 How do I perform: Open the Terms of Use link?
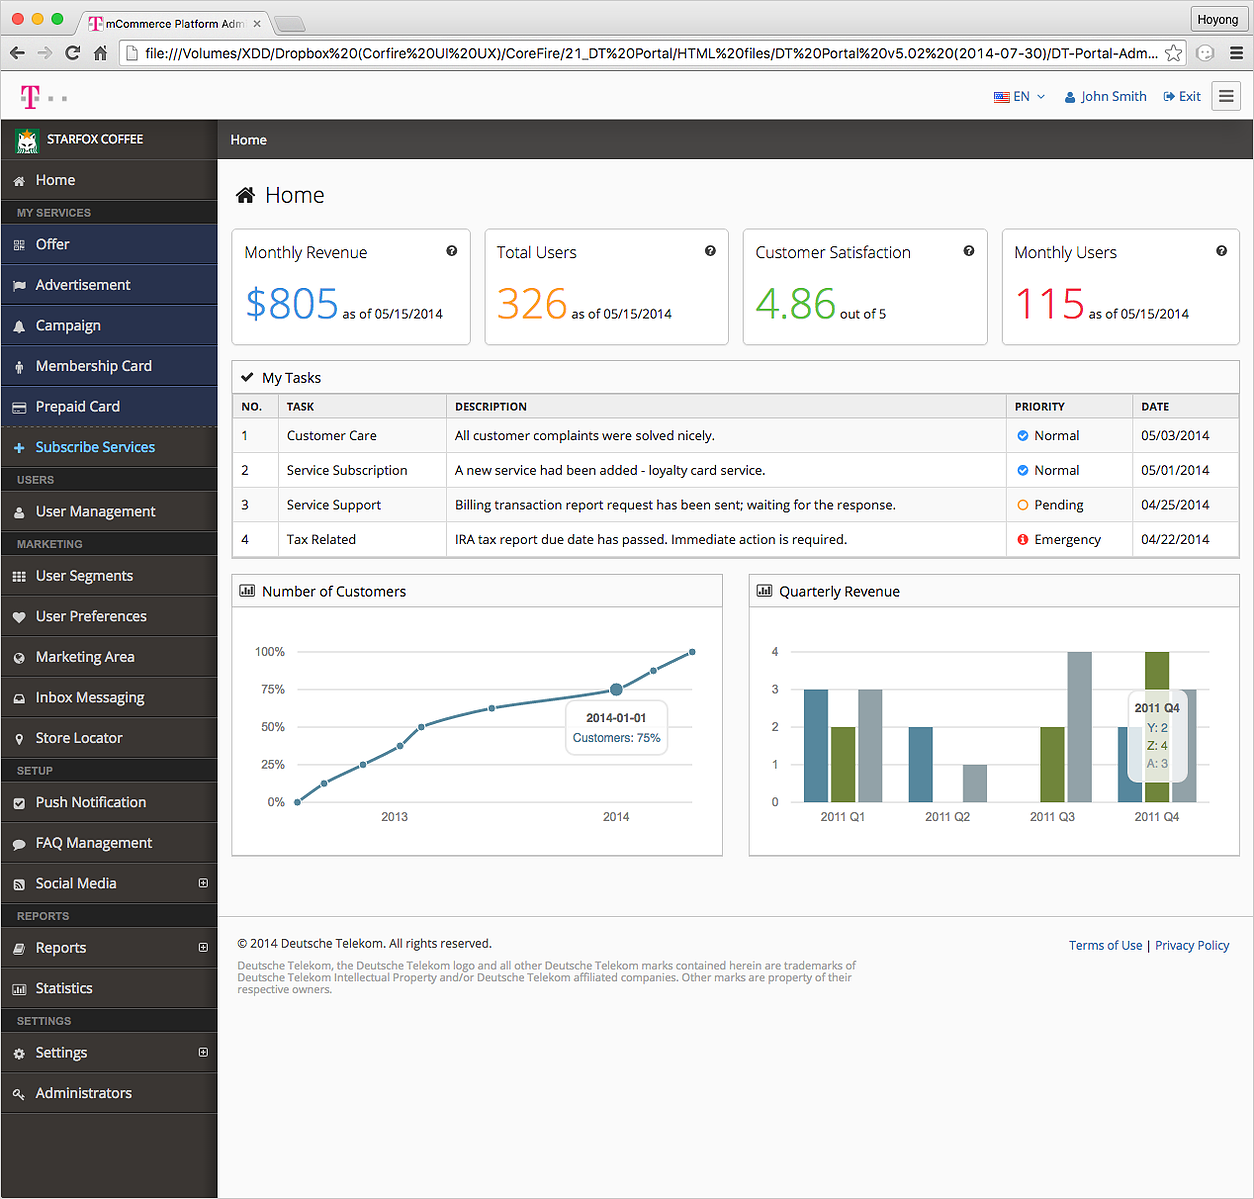pyautogui.click(x=1105, y=945)
